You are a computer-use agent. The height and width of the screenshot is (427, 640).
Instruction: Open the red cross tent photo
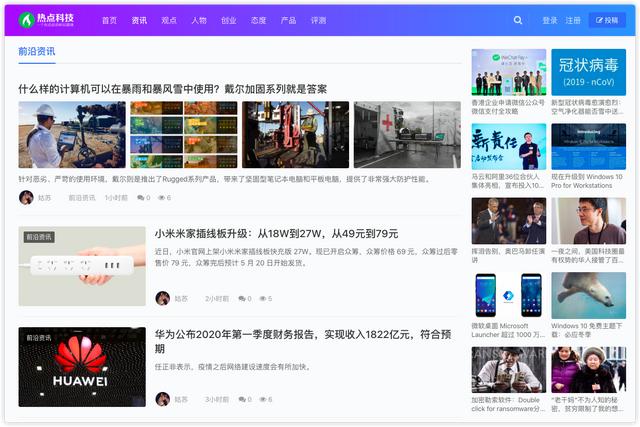click(x=407, y=135)
